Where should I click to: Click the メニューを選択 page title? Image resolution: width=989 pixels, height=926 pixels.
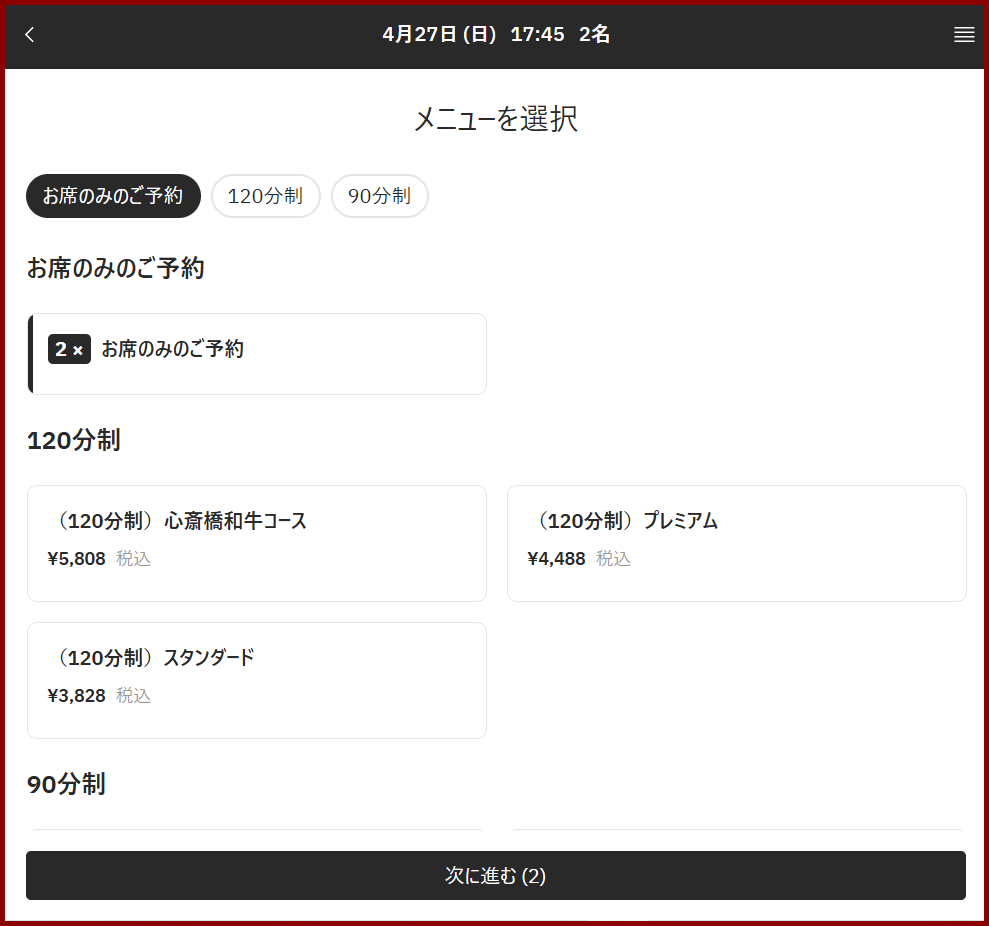pyautogui.click(x=496, y=119)
